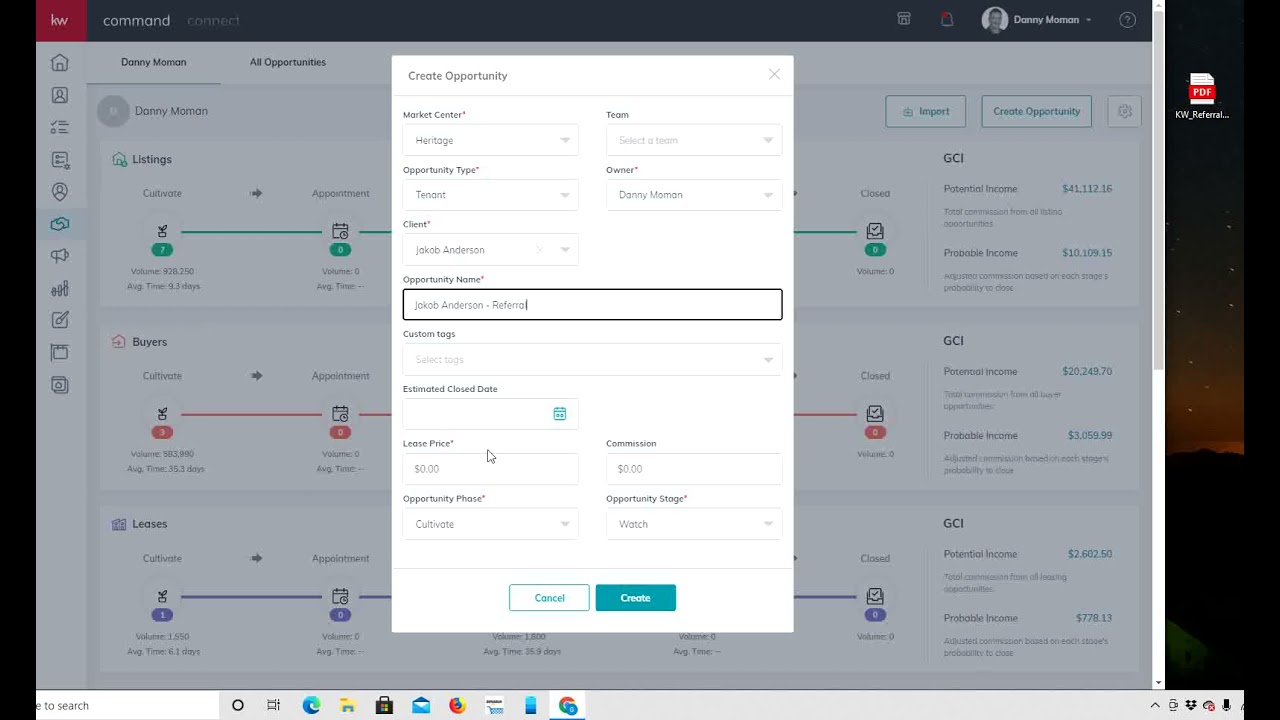Image resolution: width=1280 pixels, height=720 pixels.
Task: Click the Listings Cultivate stage icon
Action: point(162,231)
